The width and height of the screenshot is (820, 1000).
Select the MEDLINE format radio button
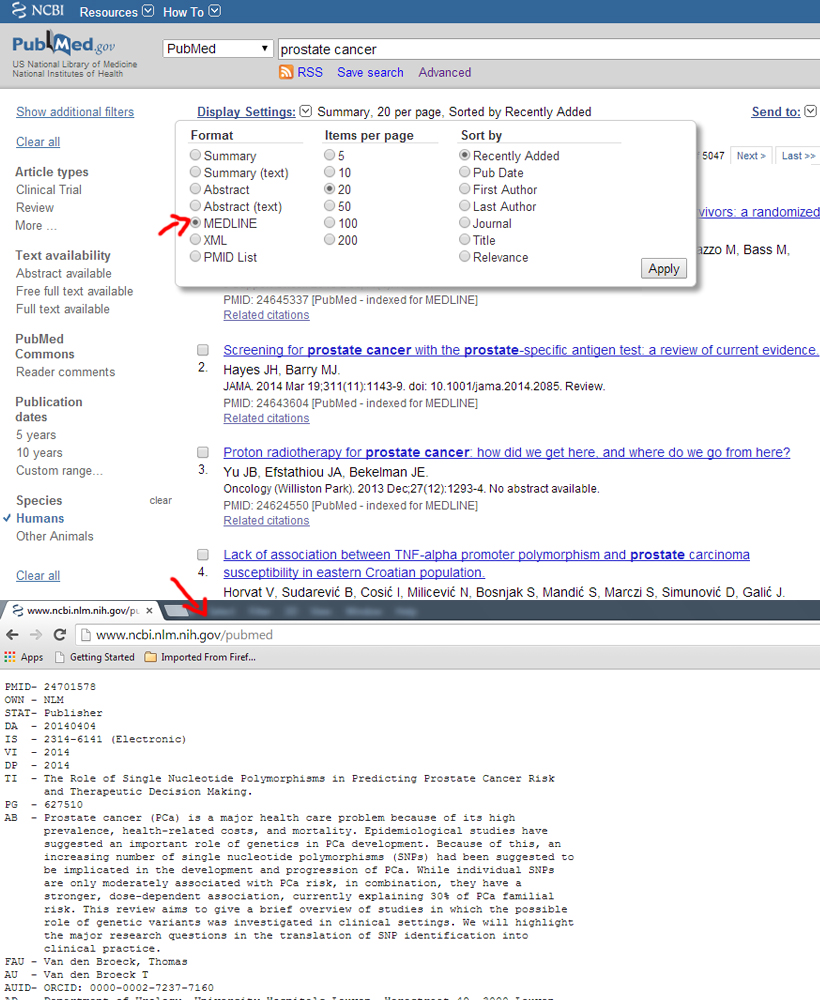tap(196, 223)
